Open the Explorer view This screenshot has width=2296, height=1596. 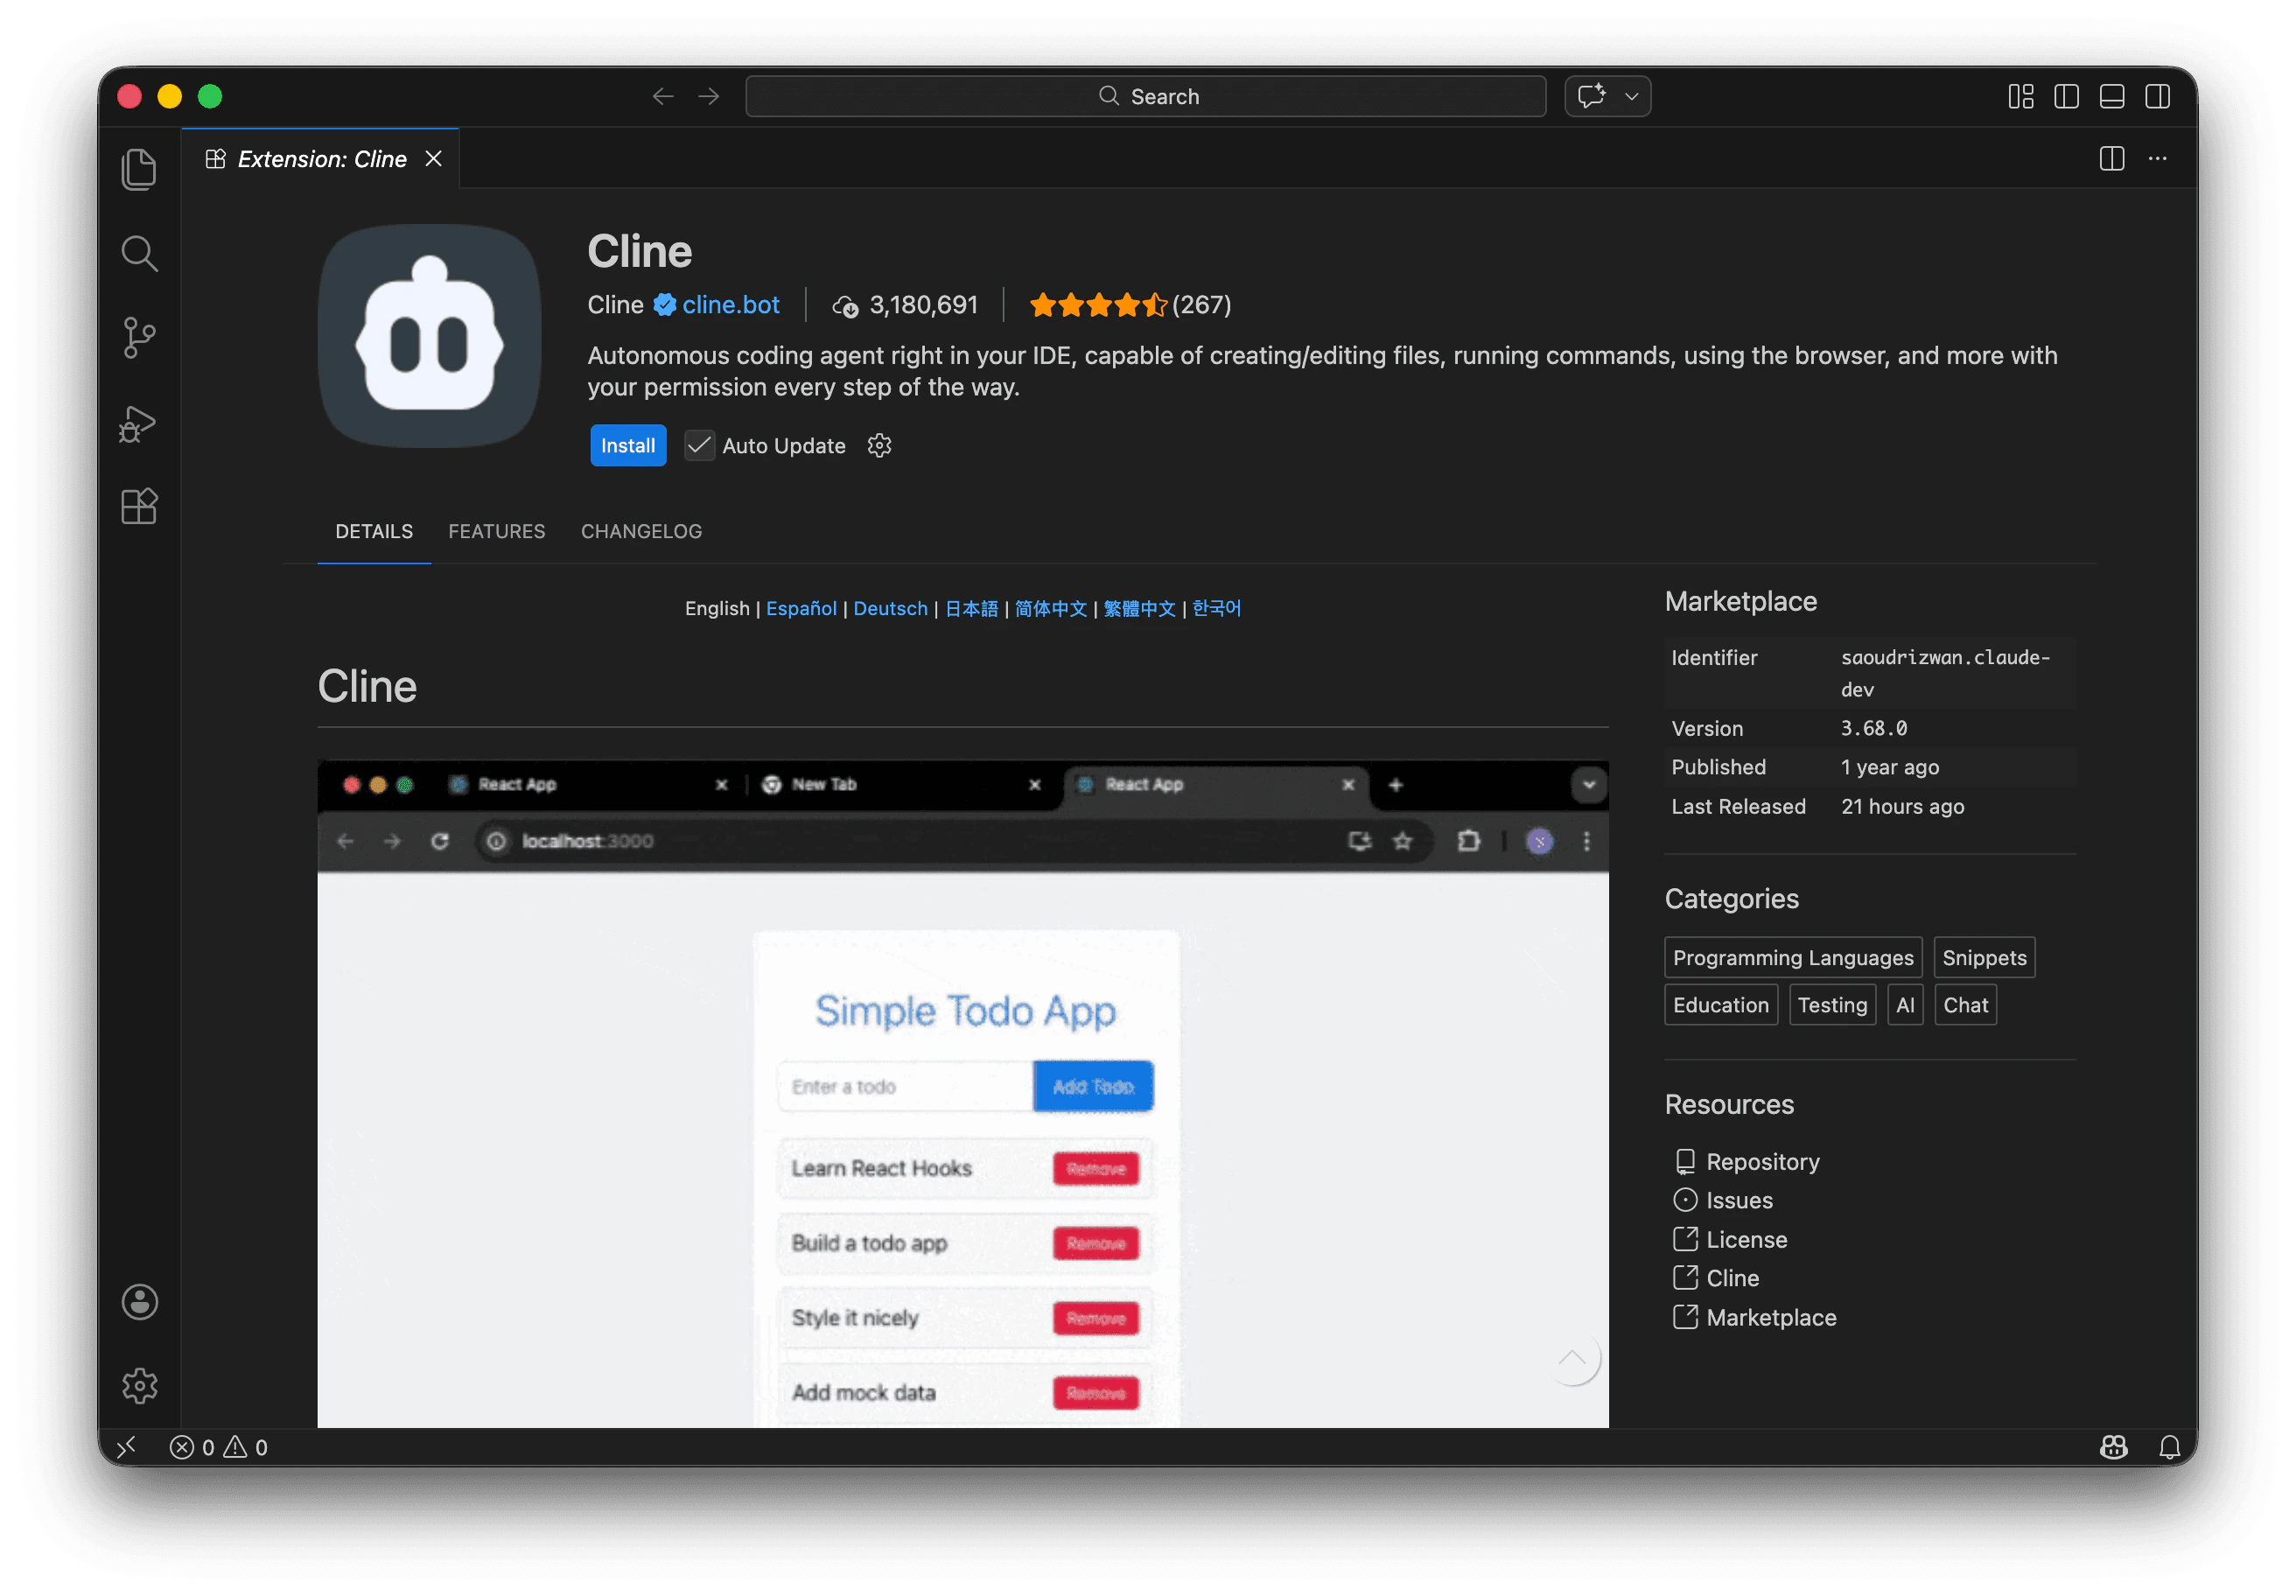coord(139,168)
